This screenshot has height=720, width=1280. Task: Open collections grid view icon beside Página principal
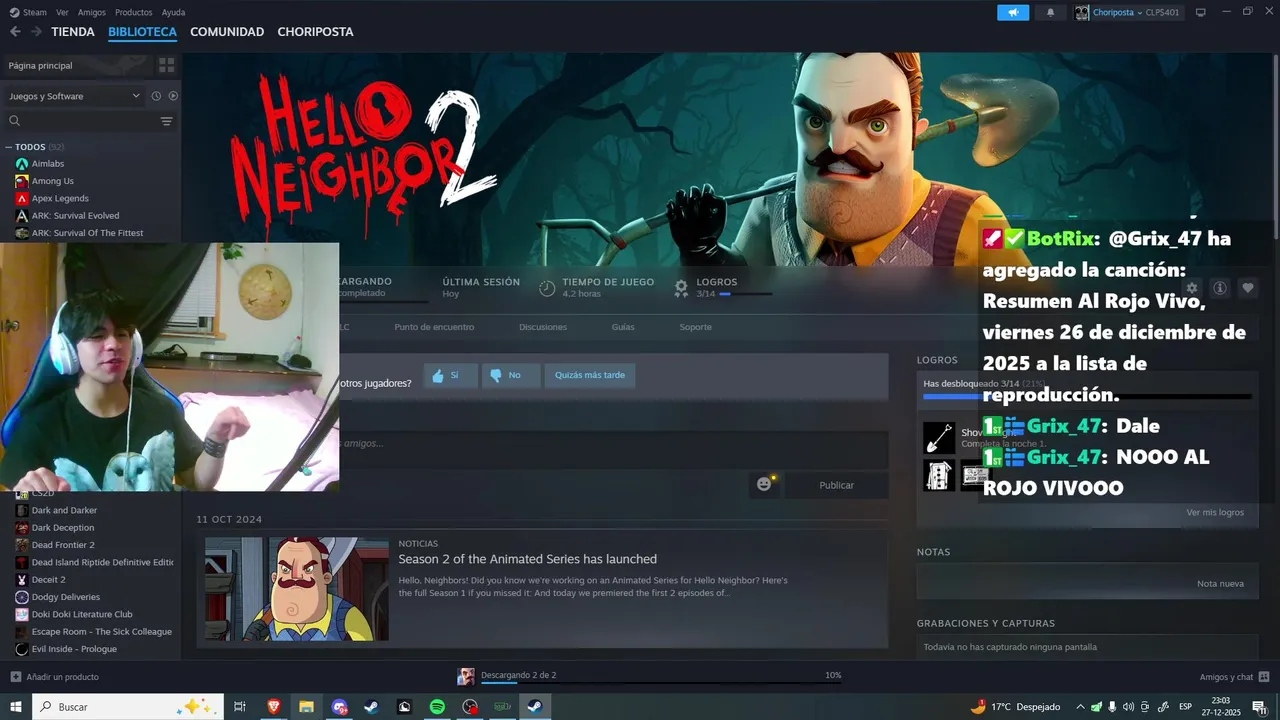(166, 65)
